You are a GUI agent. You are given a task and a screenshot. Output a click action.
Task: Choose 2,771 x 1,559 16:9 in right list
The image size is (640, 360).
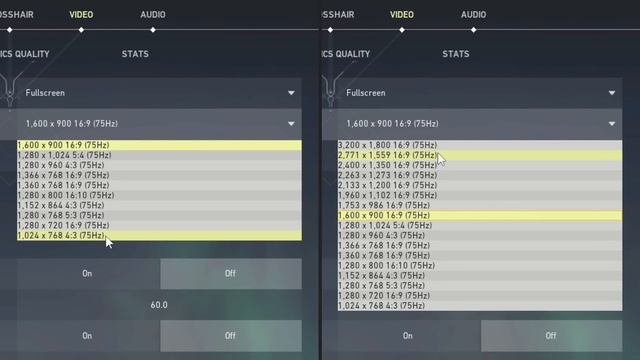click(x=480, y=155)
